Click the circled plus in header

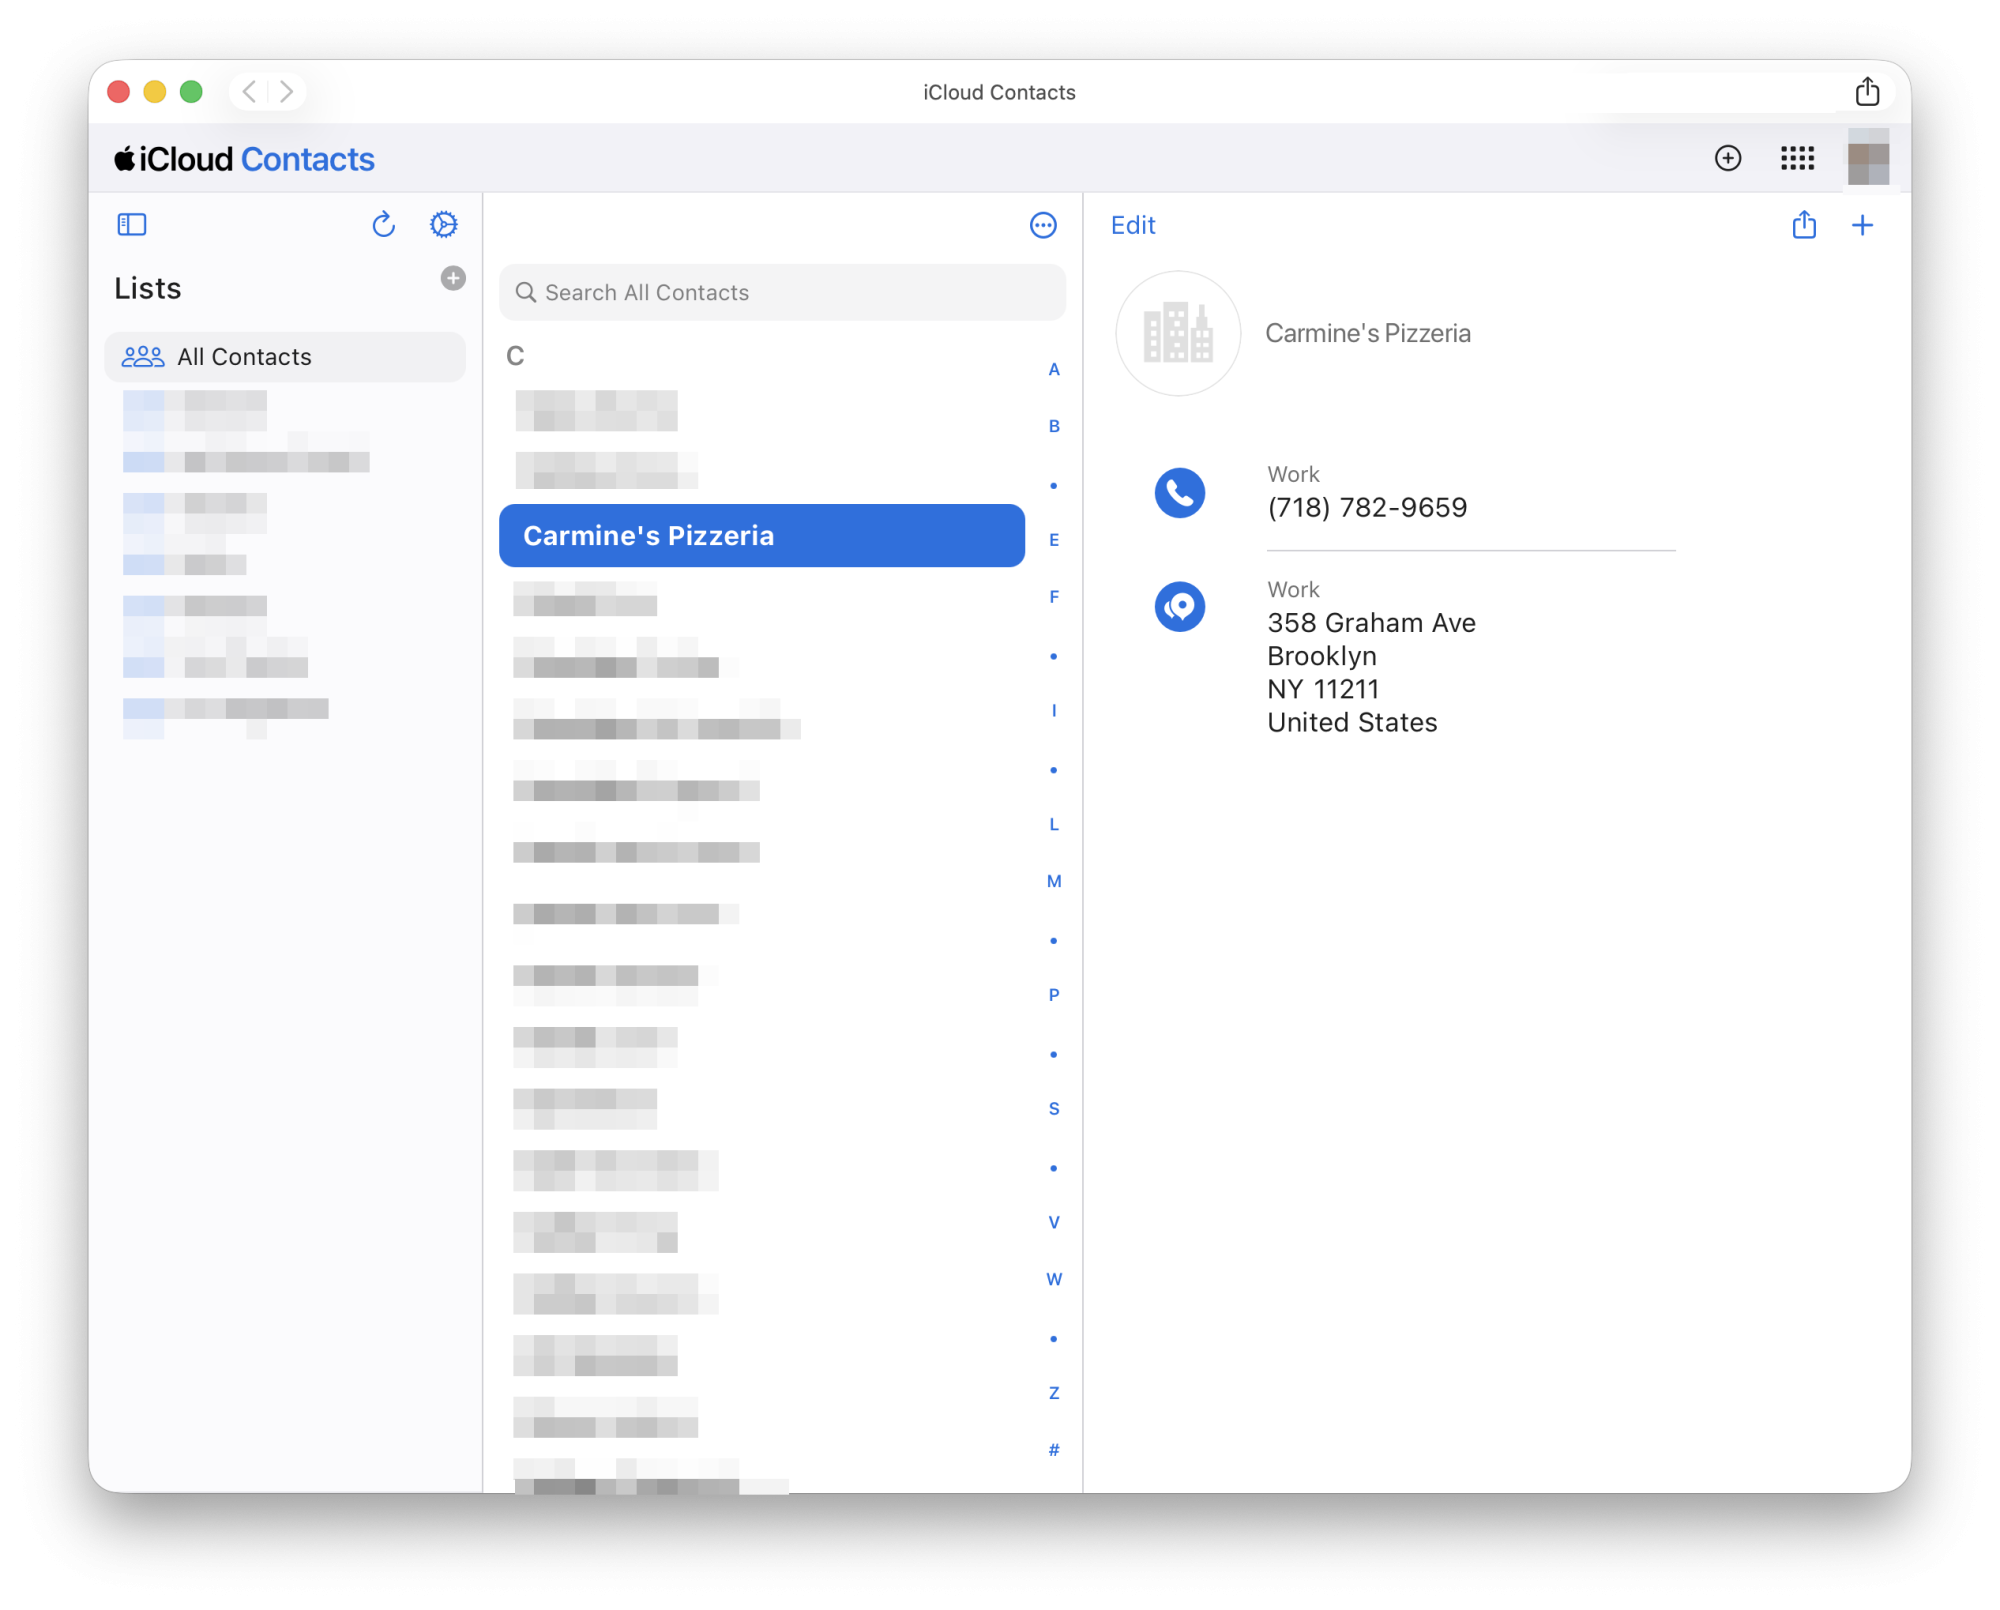[1728, 158]
